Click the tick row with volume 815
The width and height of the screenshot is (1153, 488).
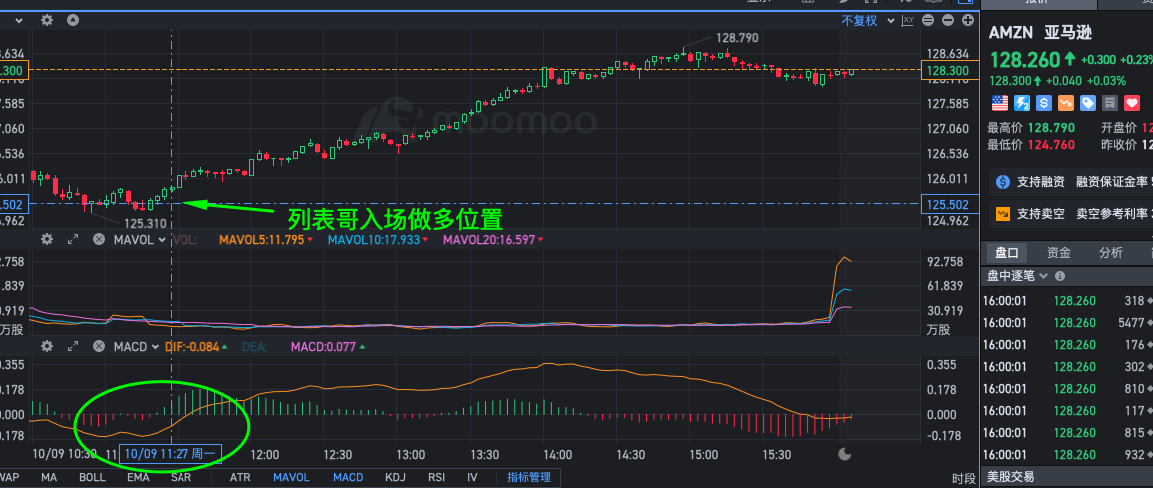pos(1066,433)
